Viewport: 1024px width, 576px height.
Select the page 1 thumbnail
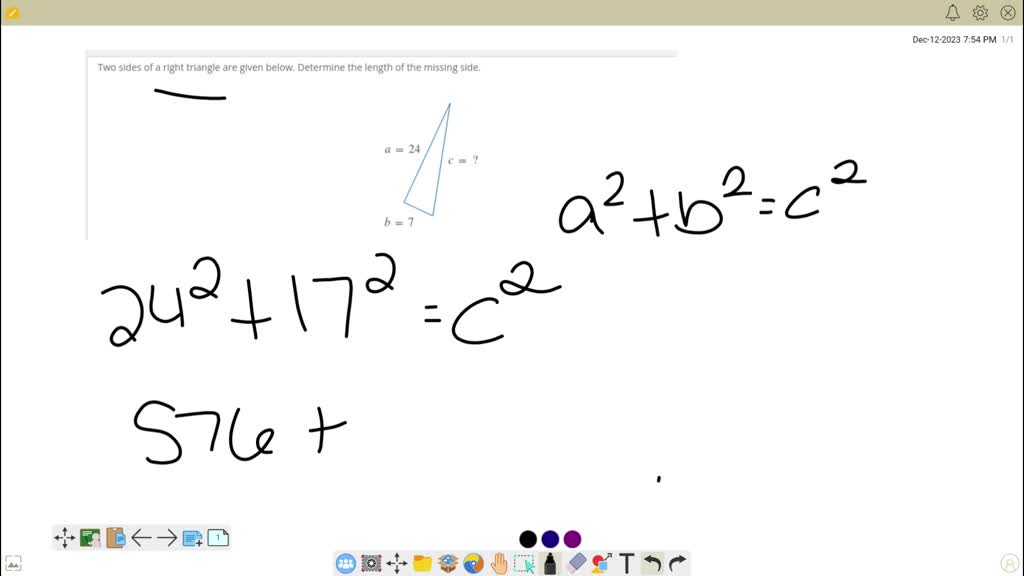[x=217, y=537]
